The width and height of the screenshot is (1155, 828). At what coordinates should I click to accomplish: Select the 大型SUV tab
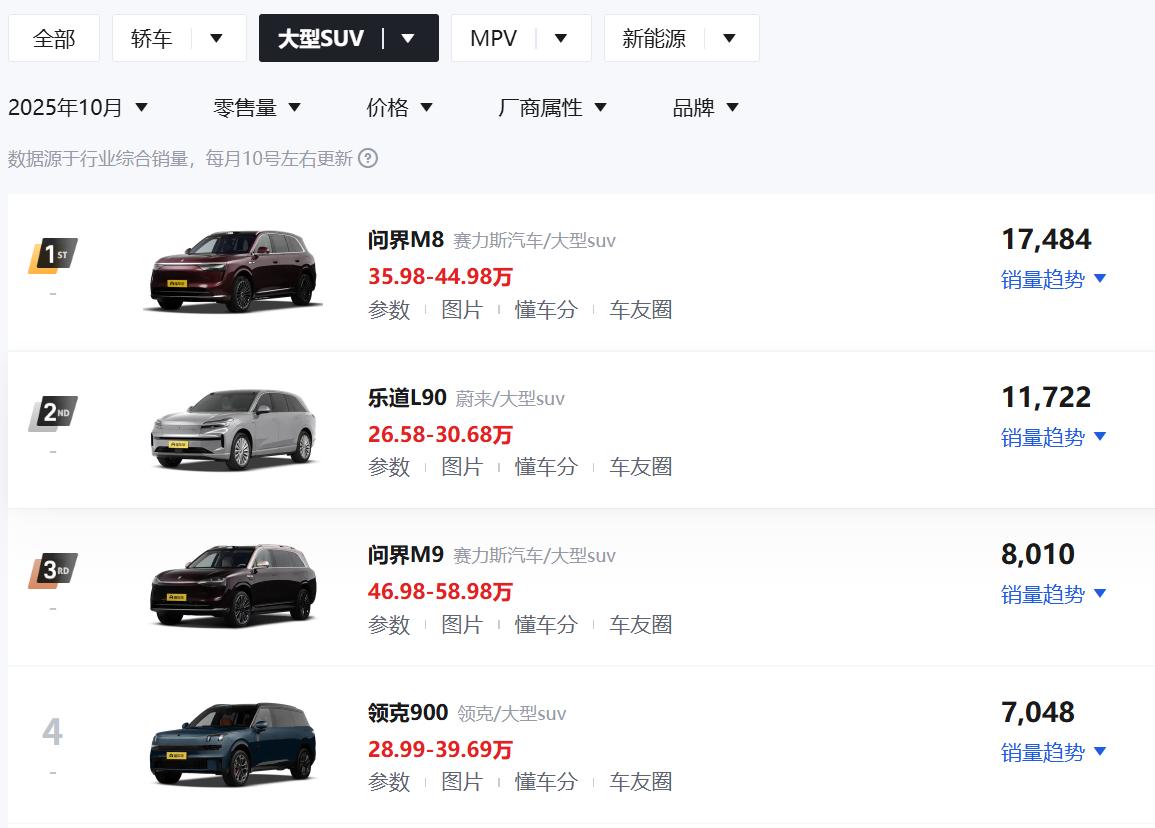pos(321,38)
